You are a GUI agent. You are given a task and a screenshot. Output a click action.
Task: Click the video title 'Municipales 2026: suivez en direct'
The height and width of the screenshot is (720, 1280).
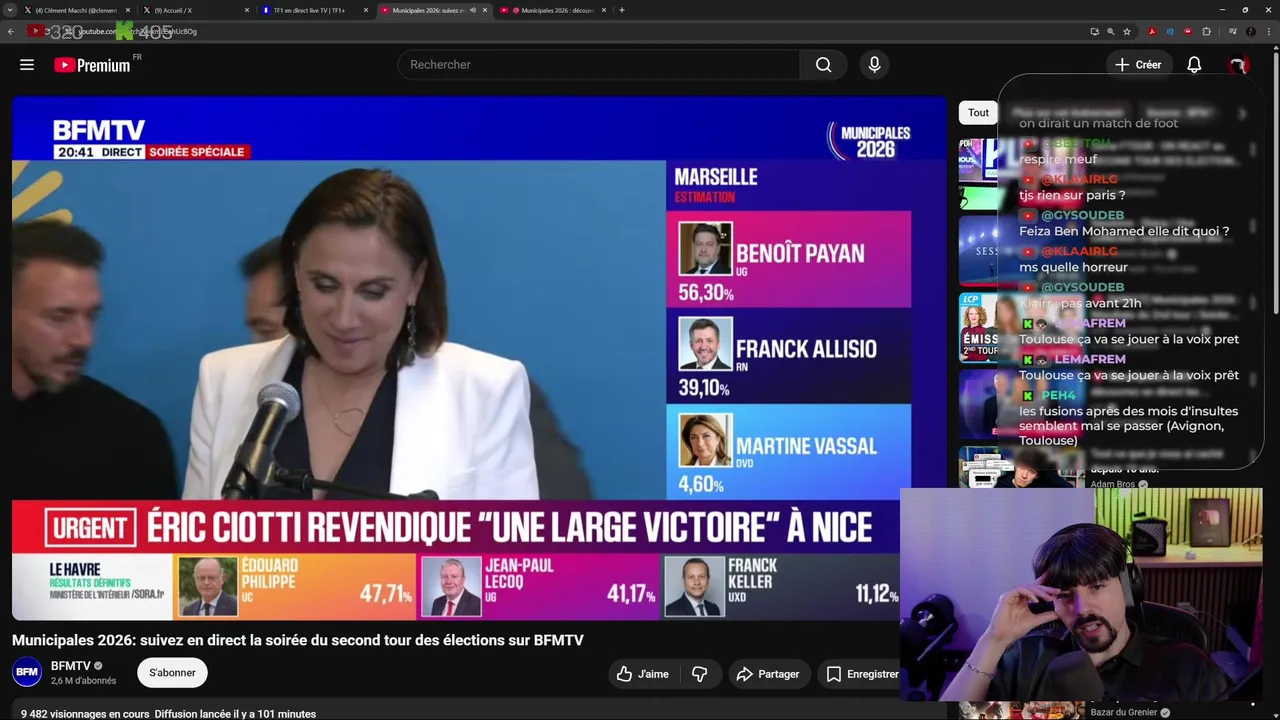[x=298, y=640]
